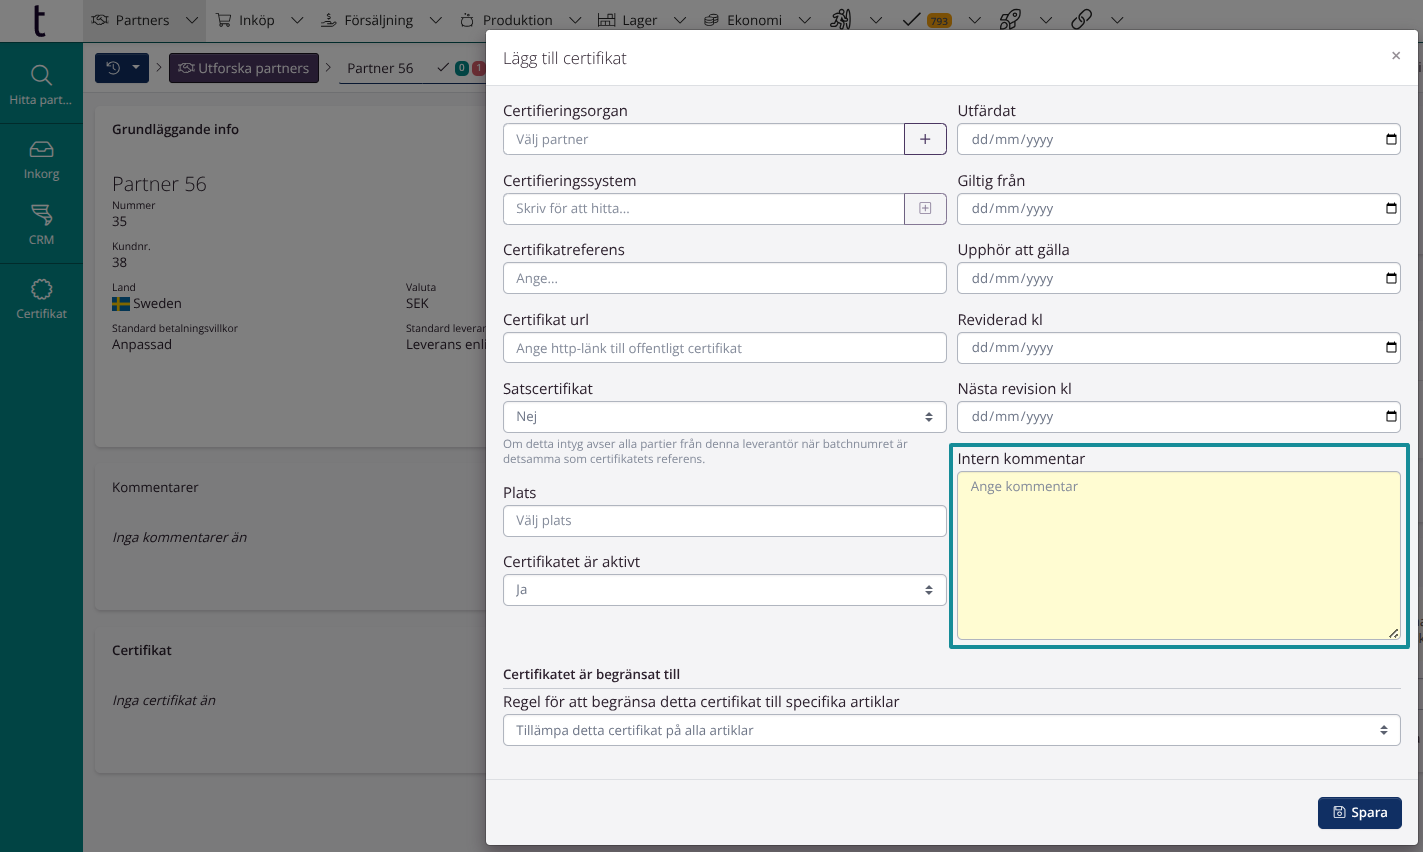This screenshot has height=852, width=1423.
Task: Open the Certifikat section in the sidebar
Action: [x=41, y=299]
